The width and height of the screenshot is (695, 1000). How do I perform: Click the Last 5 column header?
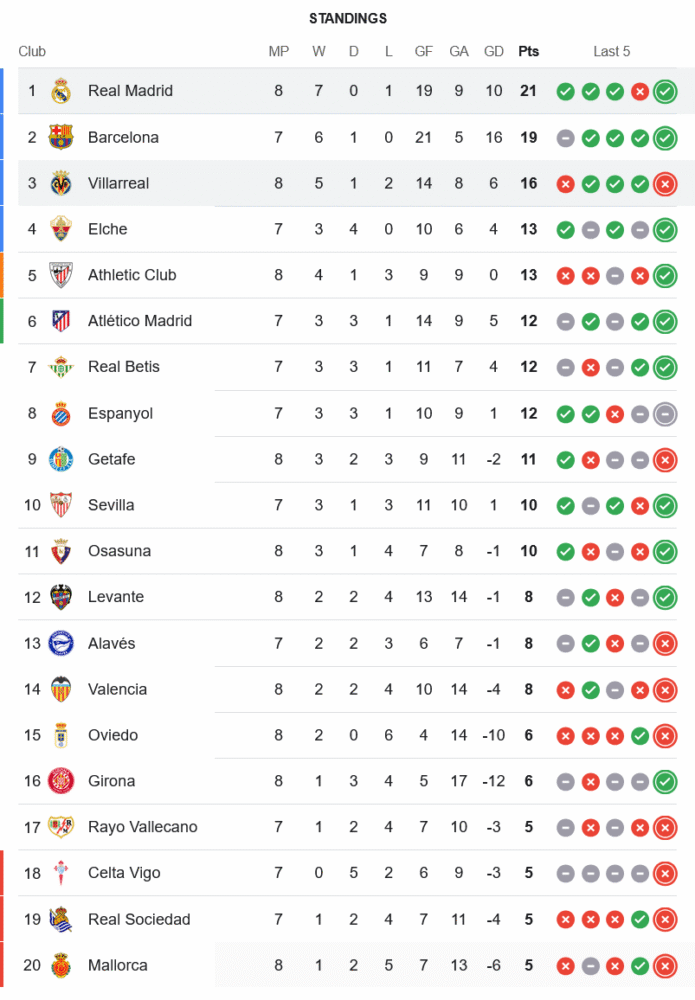click(x=612, y=52)
